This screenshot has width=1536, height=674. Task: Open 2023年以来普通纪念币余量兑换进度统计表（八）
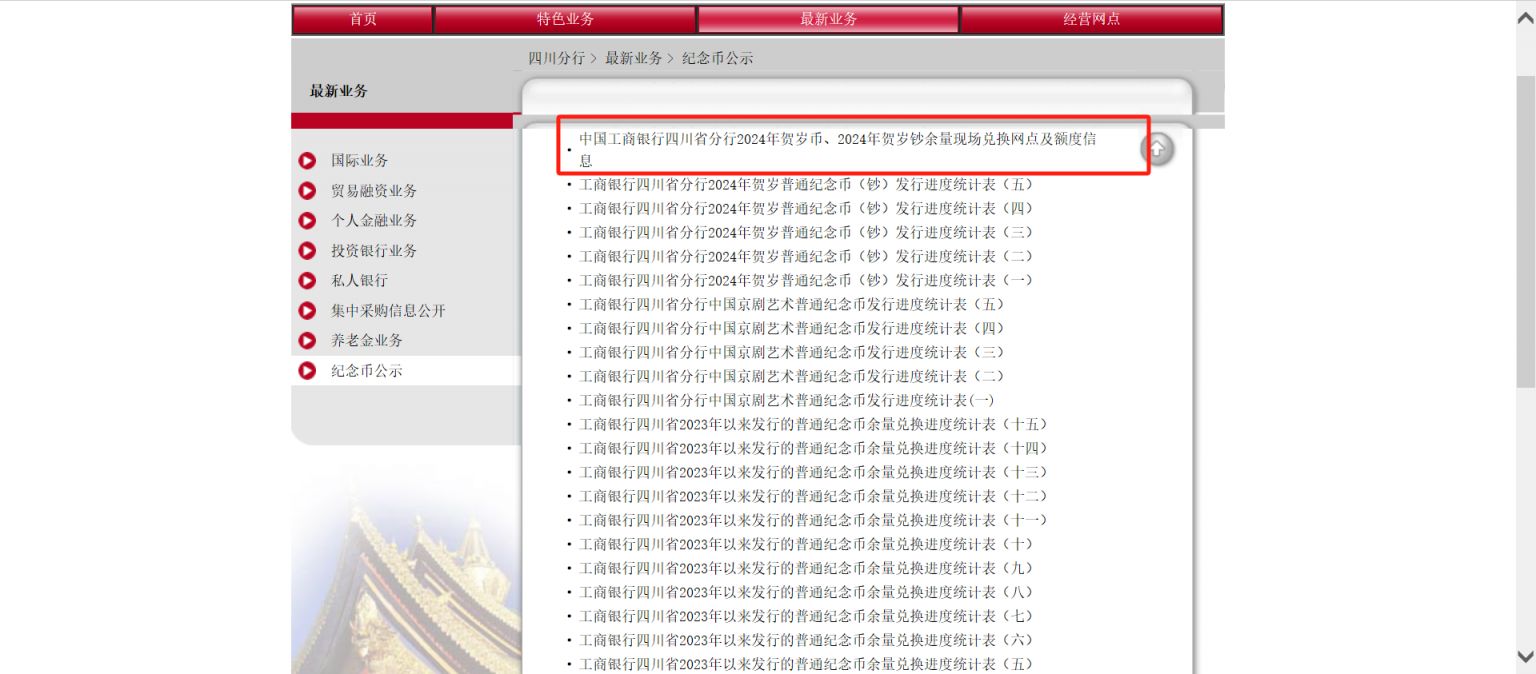[807, 592]
